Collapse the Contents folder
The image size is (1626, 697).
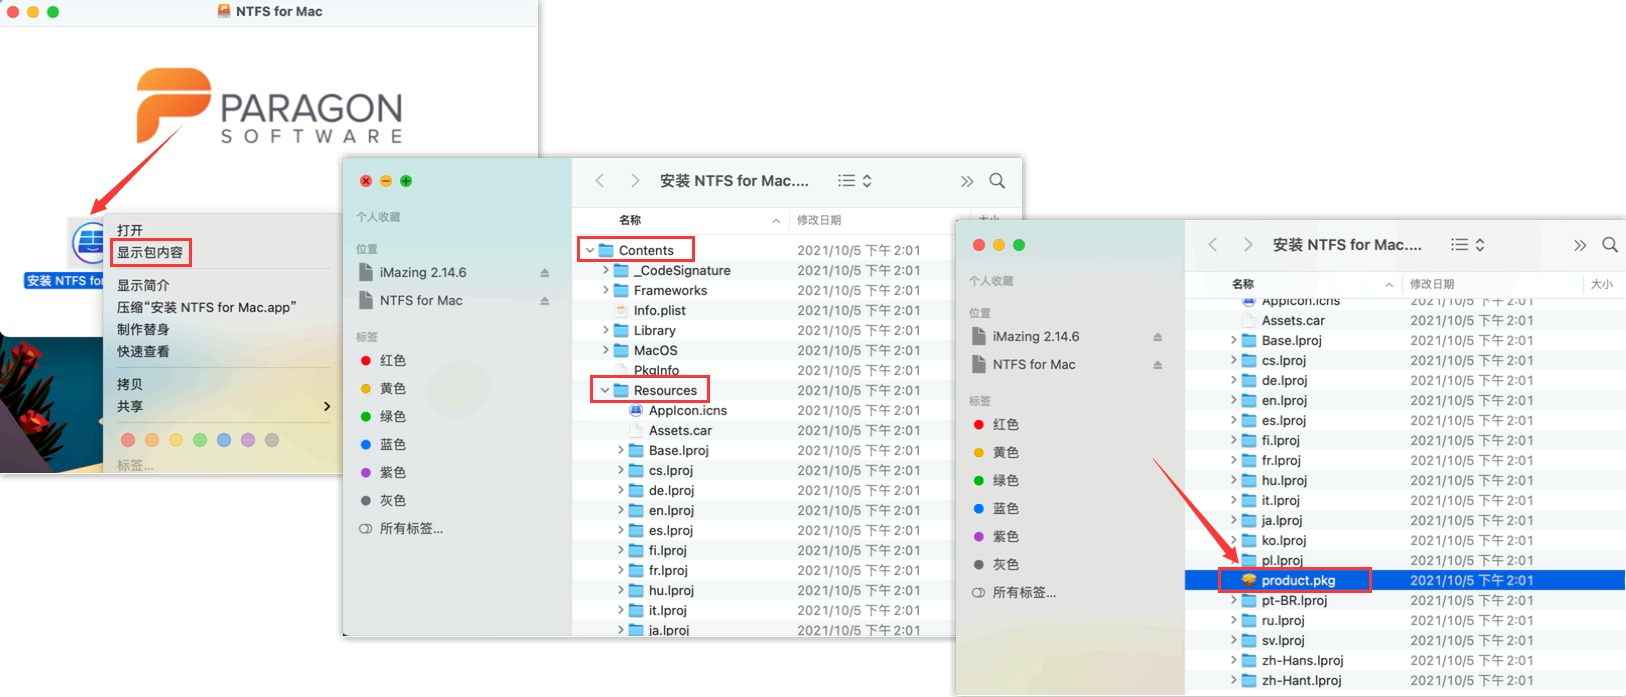[590, 251]
